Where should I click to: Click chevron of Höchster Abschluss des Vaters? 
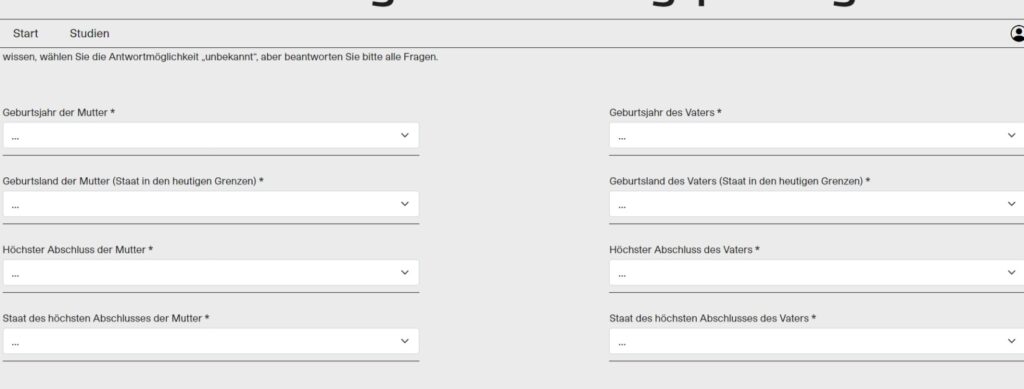tap(1012, 272)
